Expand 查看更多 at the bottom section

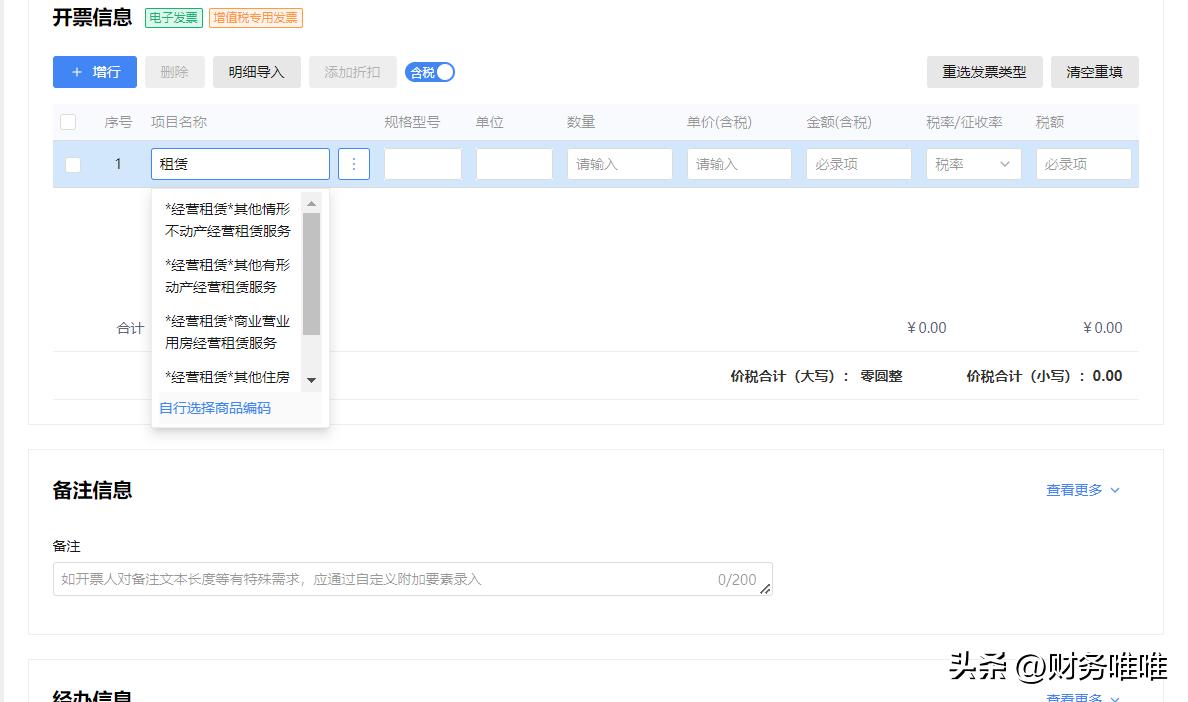pos(1083,697)
